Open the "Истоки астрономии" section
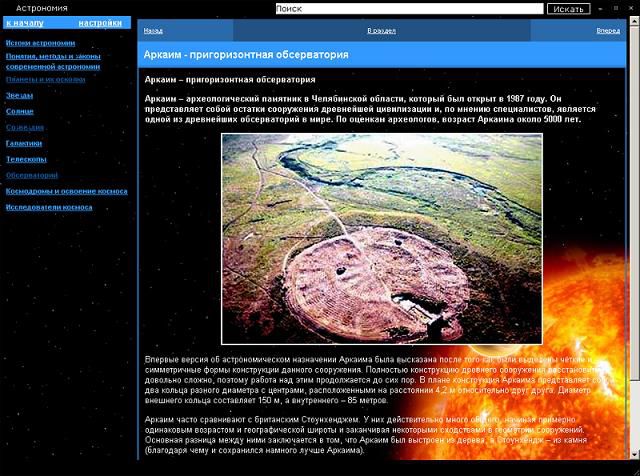640x476 pixels. (x=40, y=43)
